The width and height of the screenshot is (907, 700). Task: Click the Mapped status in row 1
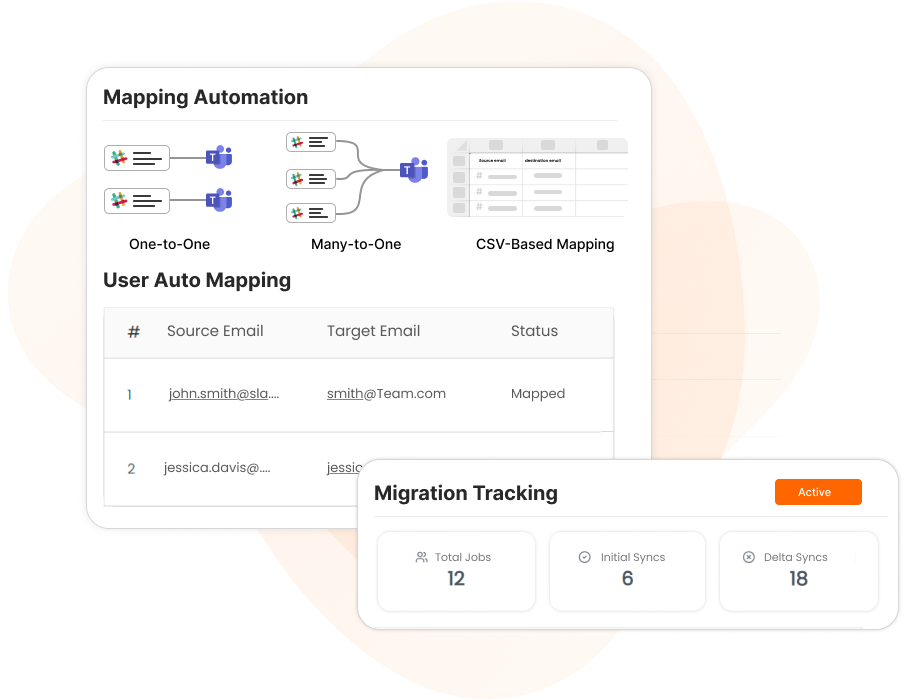click(538, 393)
